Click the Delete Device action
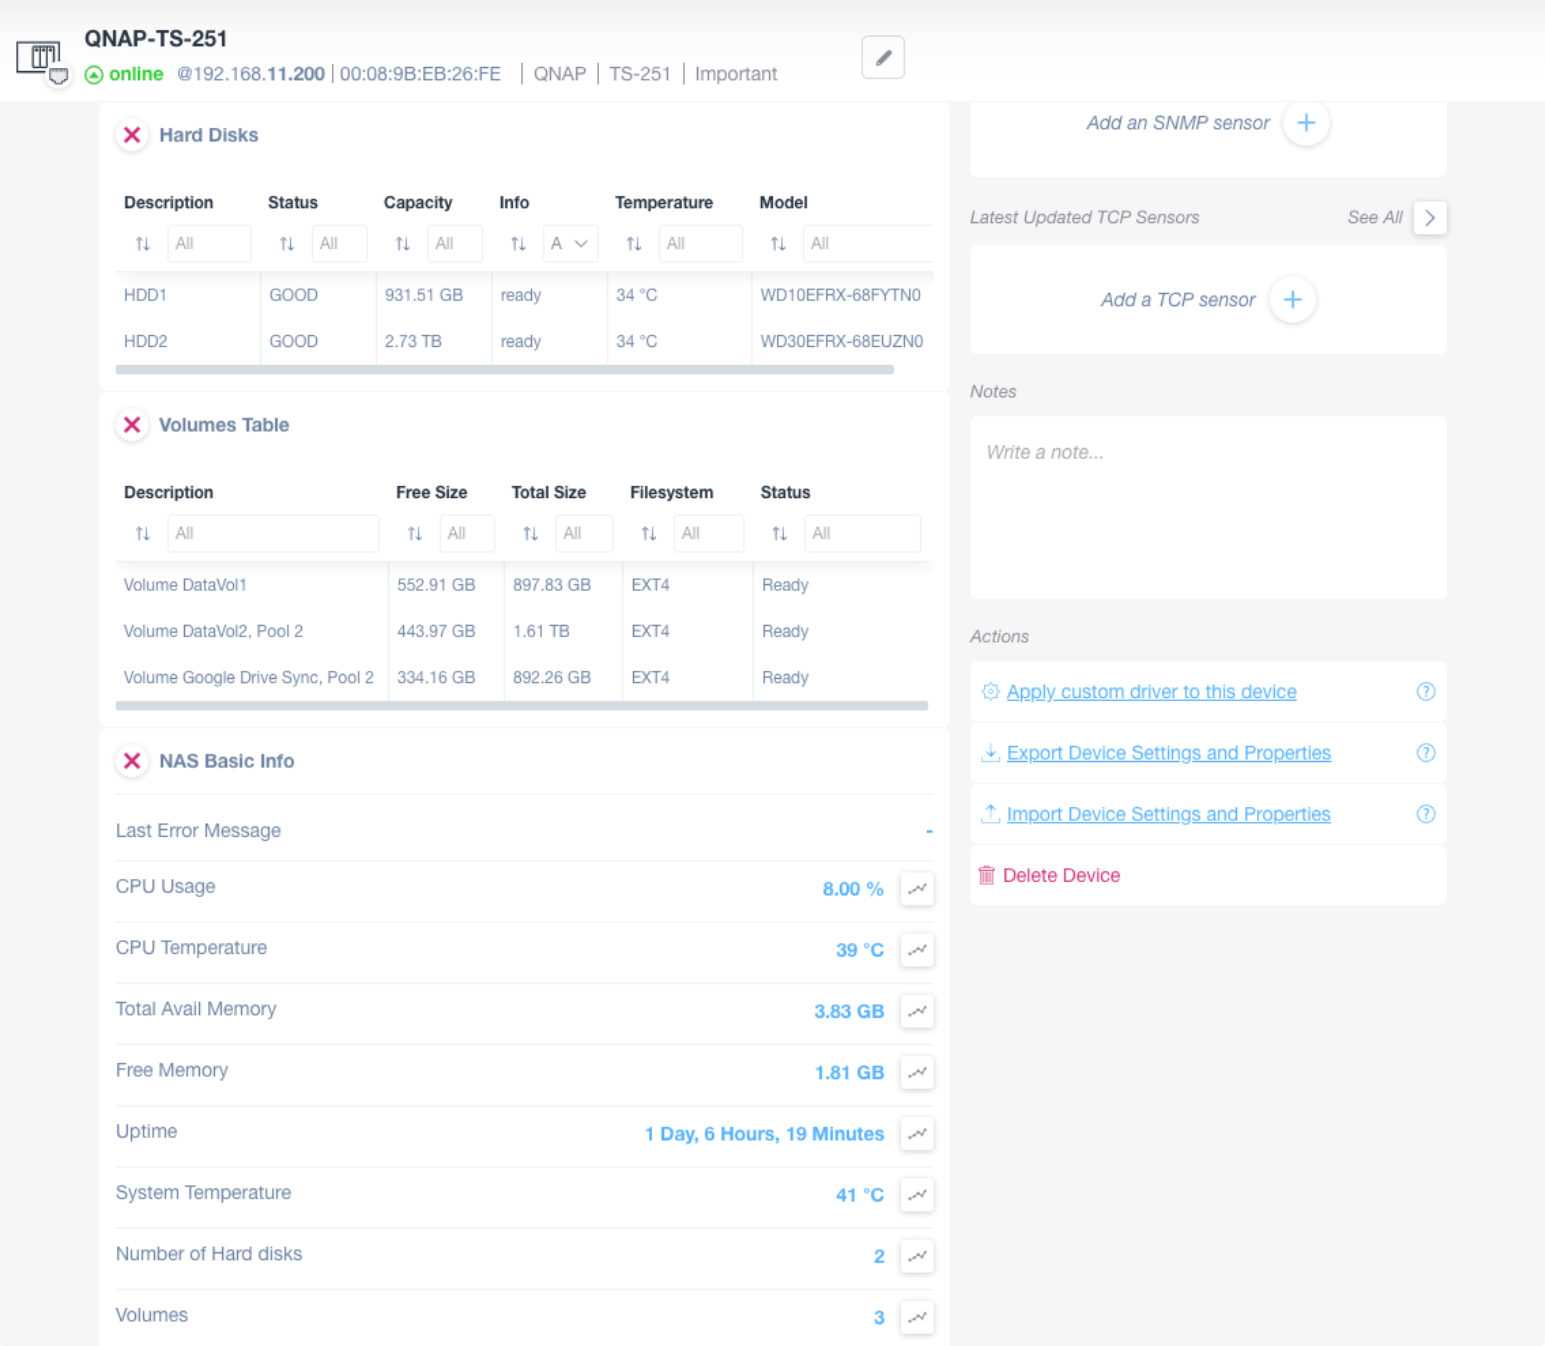Image resolution: width=1545 pixels, height=1346 pixels. pos(1061,875)
